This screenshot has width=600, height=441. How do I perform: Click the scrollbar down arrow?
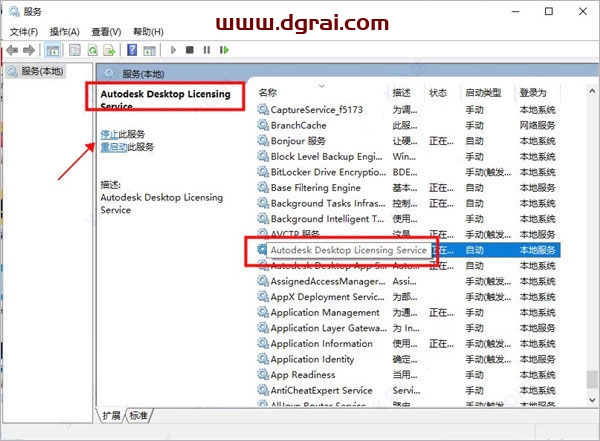point(592,400)
